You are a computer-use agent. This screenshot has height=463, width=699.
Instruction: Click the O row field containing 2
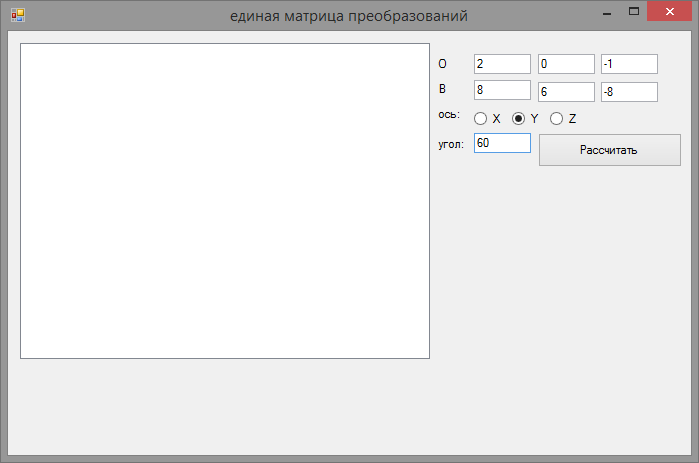pos(502,64)
